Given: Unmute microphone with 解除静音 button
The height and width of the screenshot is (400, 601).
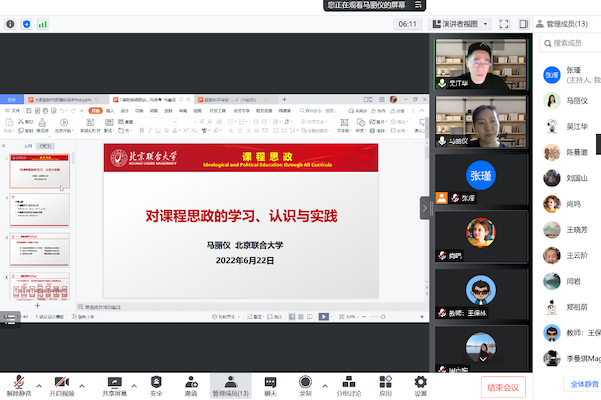Looking at the screenshot, I should pos(18,384).
